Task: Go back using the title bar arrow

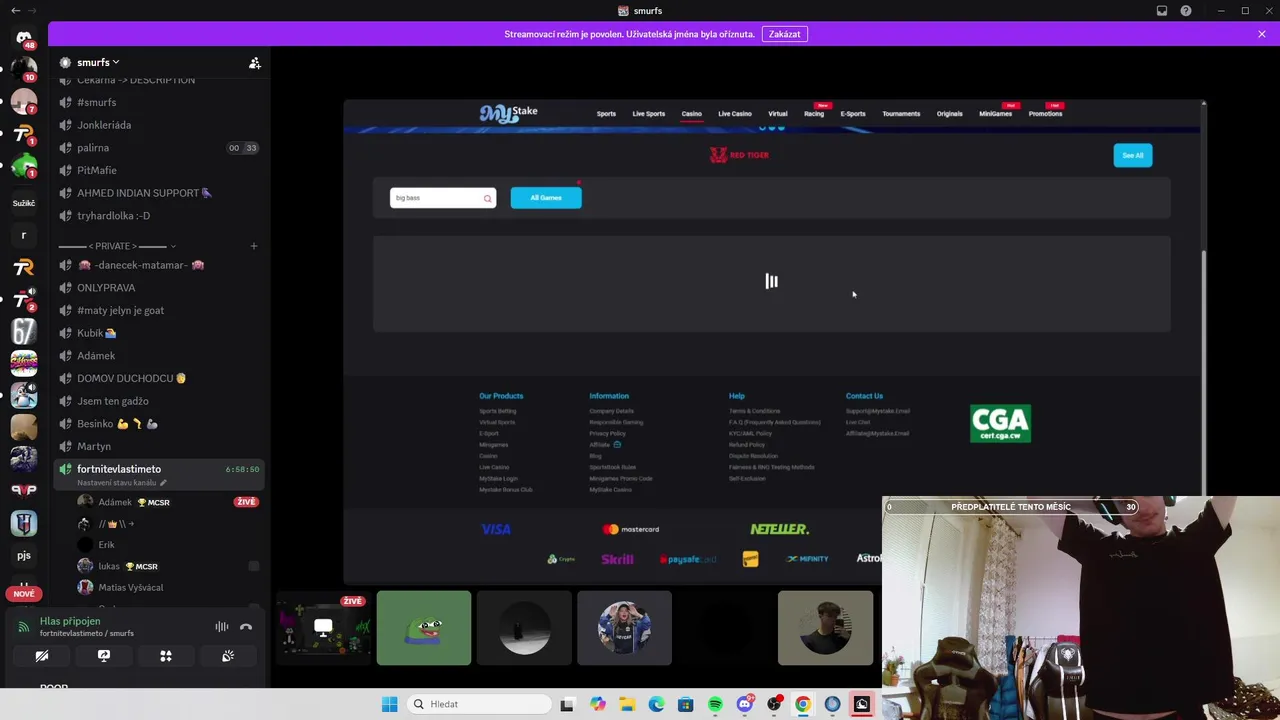Action: click(x=15, y=11)
